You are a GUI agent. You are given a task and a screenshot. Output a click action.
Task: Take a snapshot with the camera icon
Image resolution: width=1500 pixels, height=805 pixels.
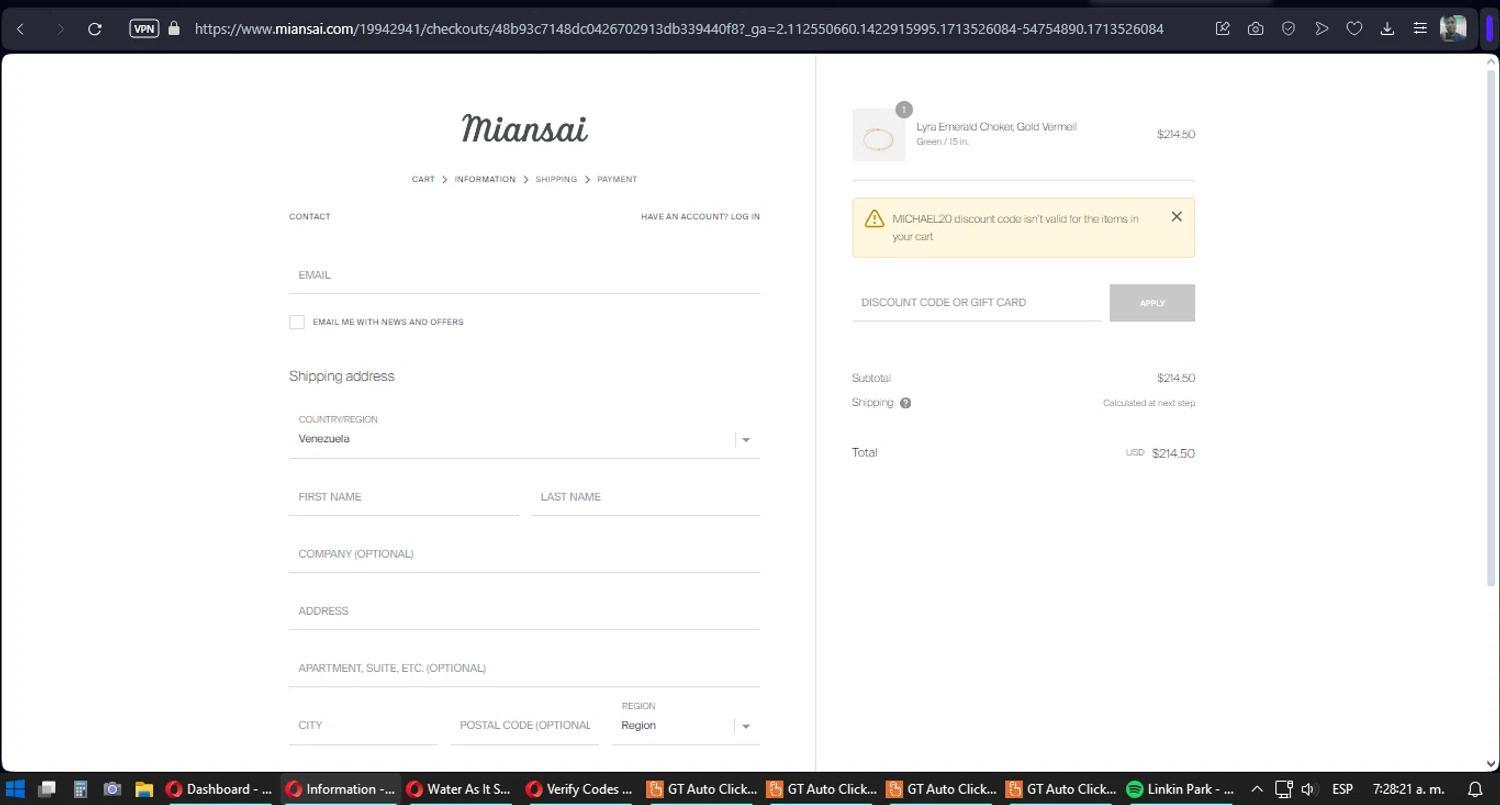[1255, 29]
